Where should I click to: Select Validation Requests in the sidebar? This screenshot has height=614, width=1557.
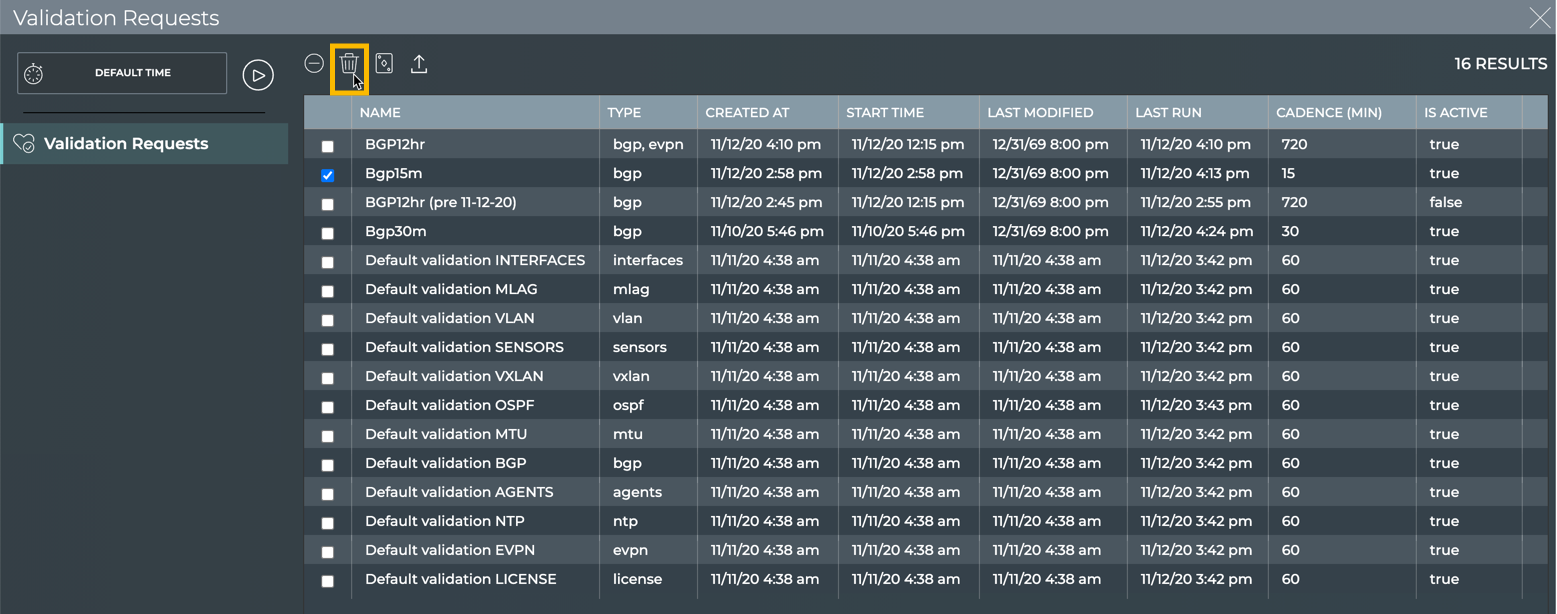point(126,144)
